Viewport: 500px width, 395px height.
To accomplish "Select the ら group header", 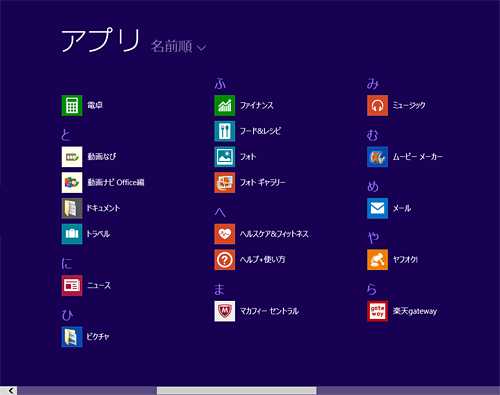I will click(x=372, y=289).
